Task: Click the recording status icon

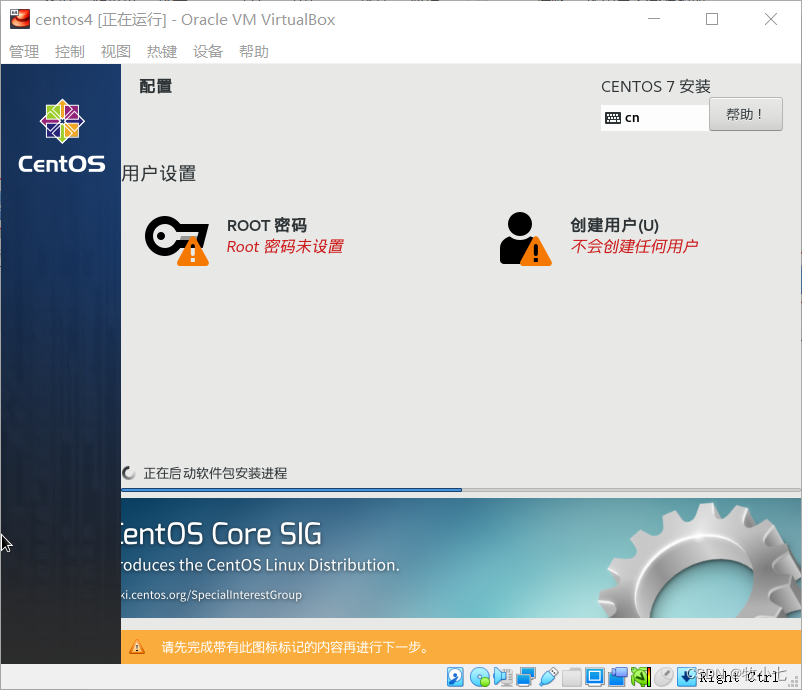Action: click(x=618, y=677)
